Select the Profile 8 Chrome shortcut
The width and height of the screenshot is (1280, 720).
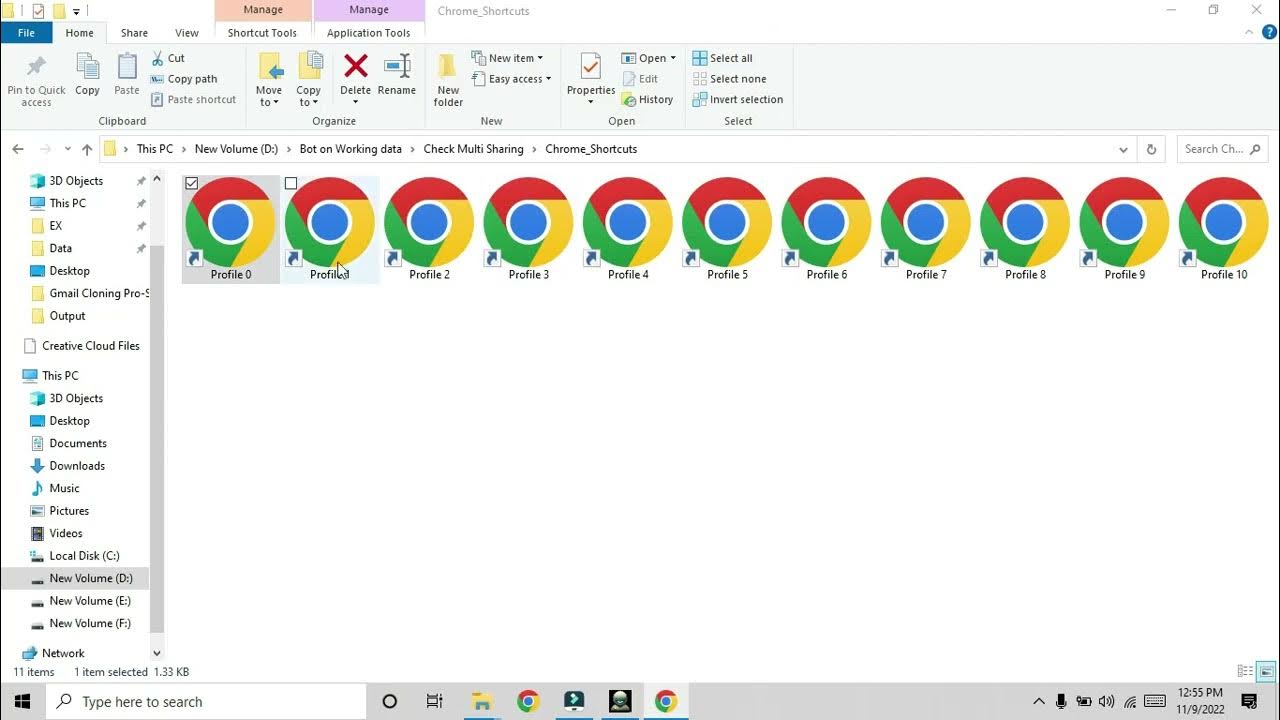[x=1025, y=229]
